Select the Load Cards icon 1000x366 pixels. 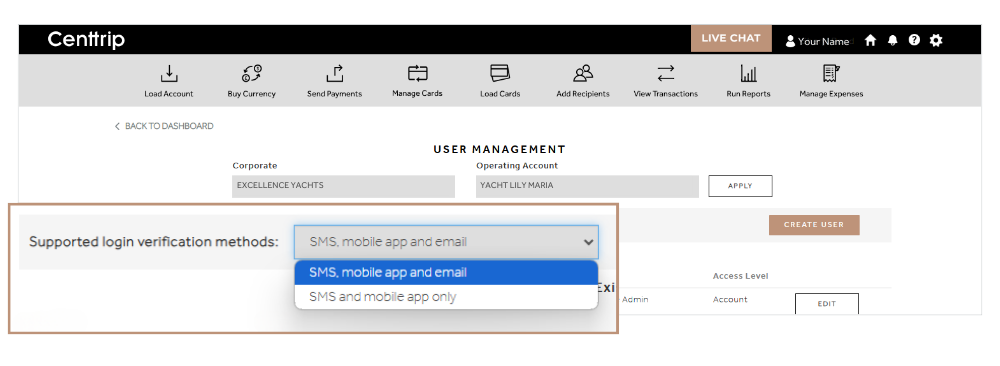coord(500,73)
